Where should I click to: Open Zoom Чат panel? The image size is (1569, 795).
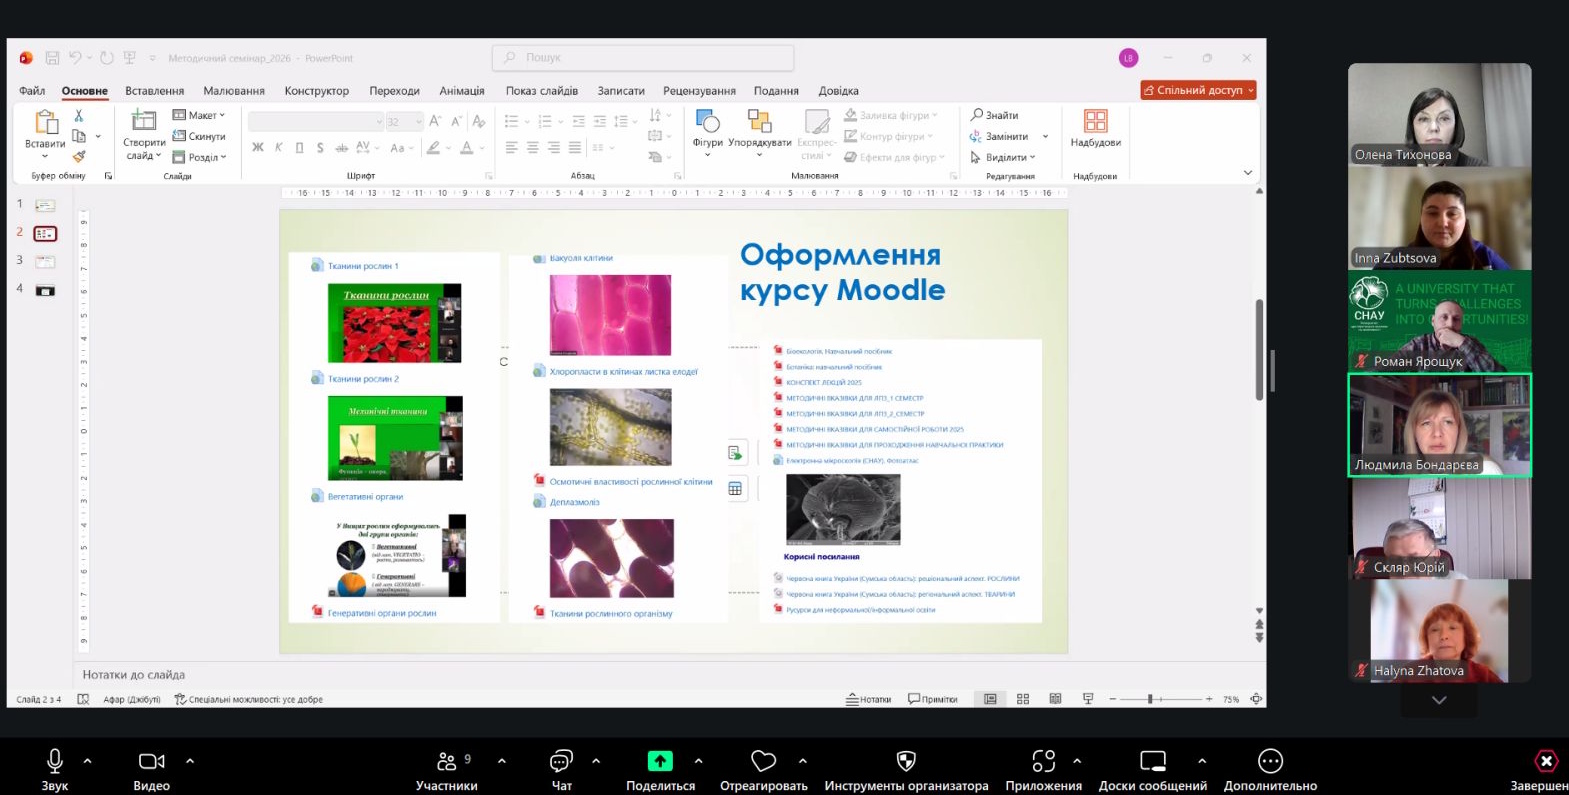click(561, 763)
